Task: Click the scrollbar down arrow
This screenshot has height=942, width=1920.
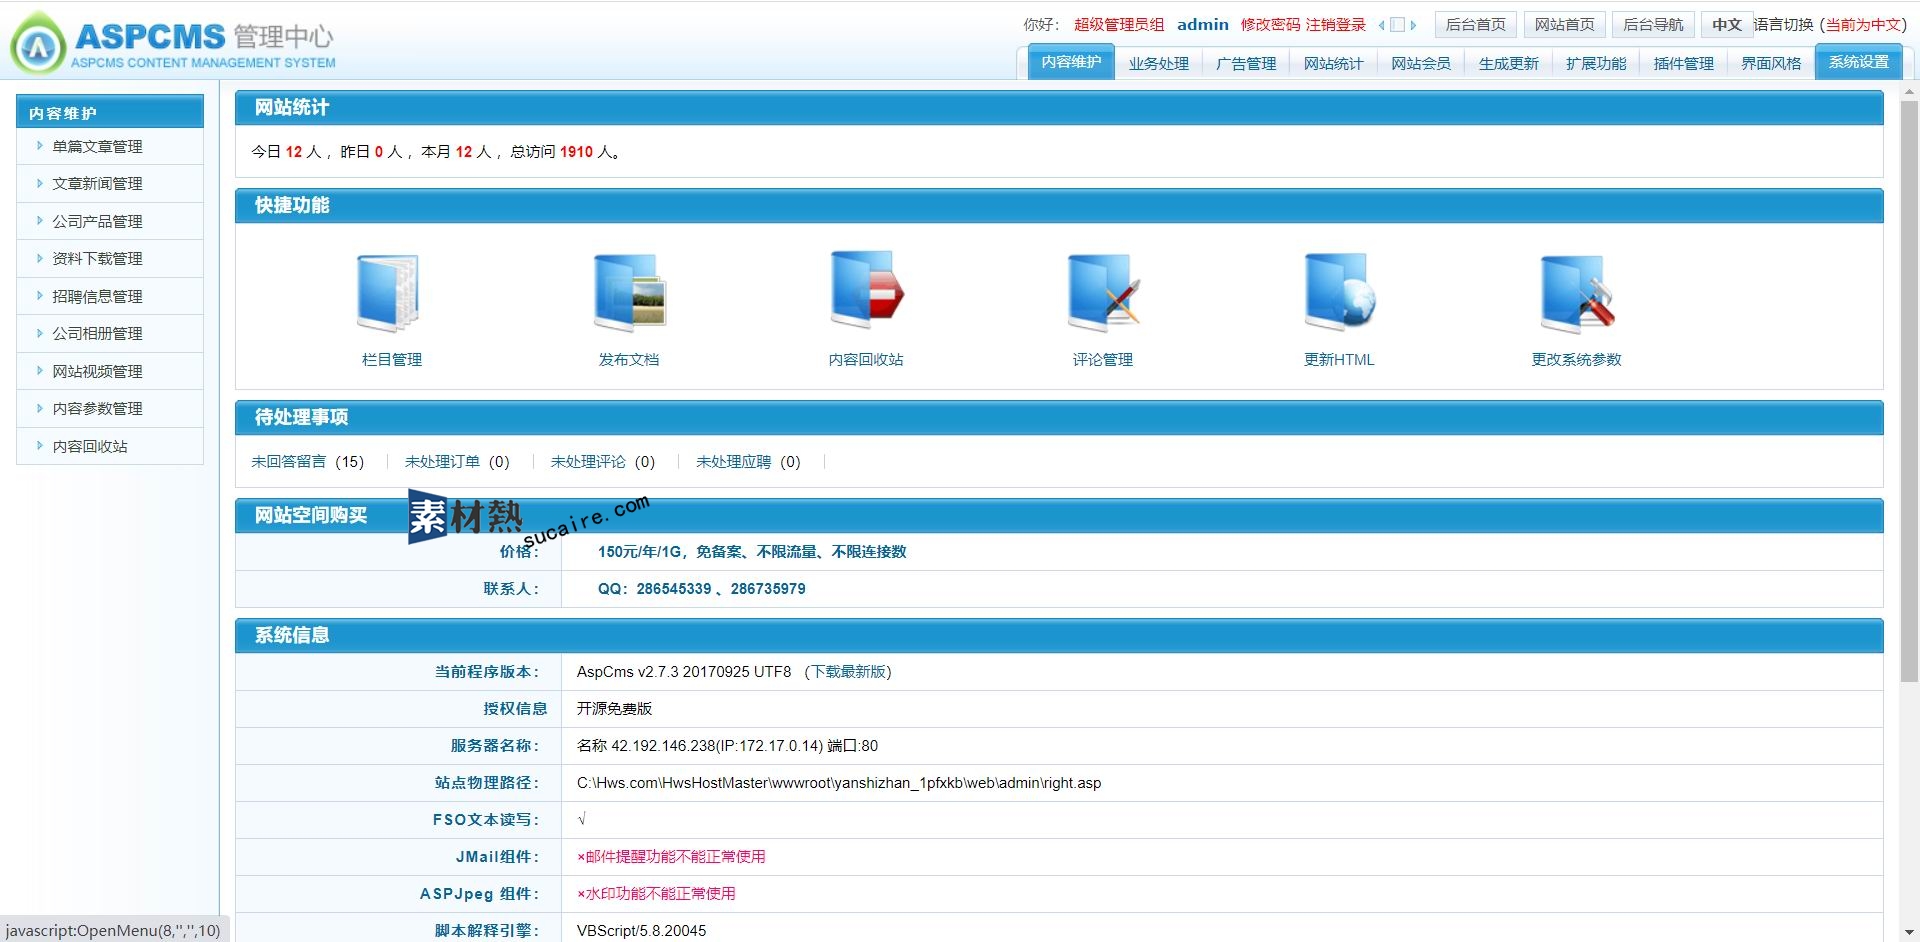Action: [x=1909, y=932]
